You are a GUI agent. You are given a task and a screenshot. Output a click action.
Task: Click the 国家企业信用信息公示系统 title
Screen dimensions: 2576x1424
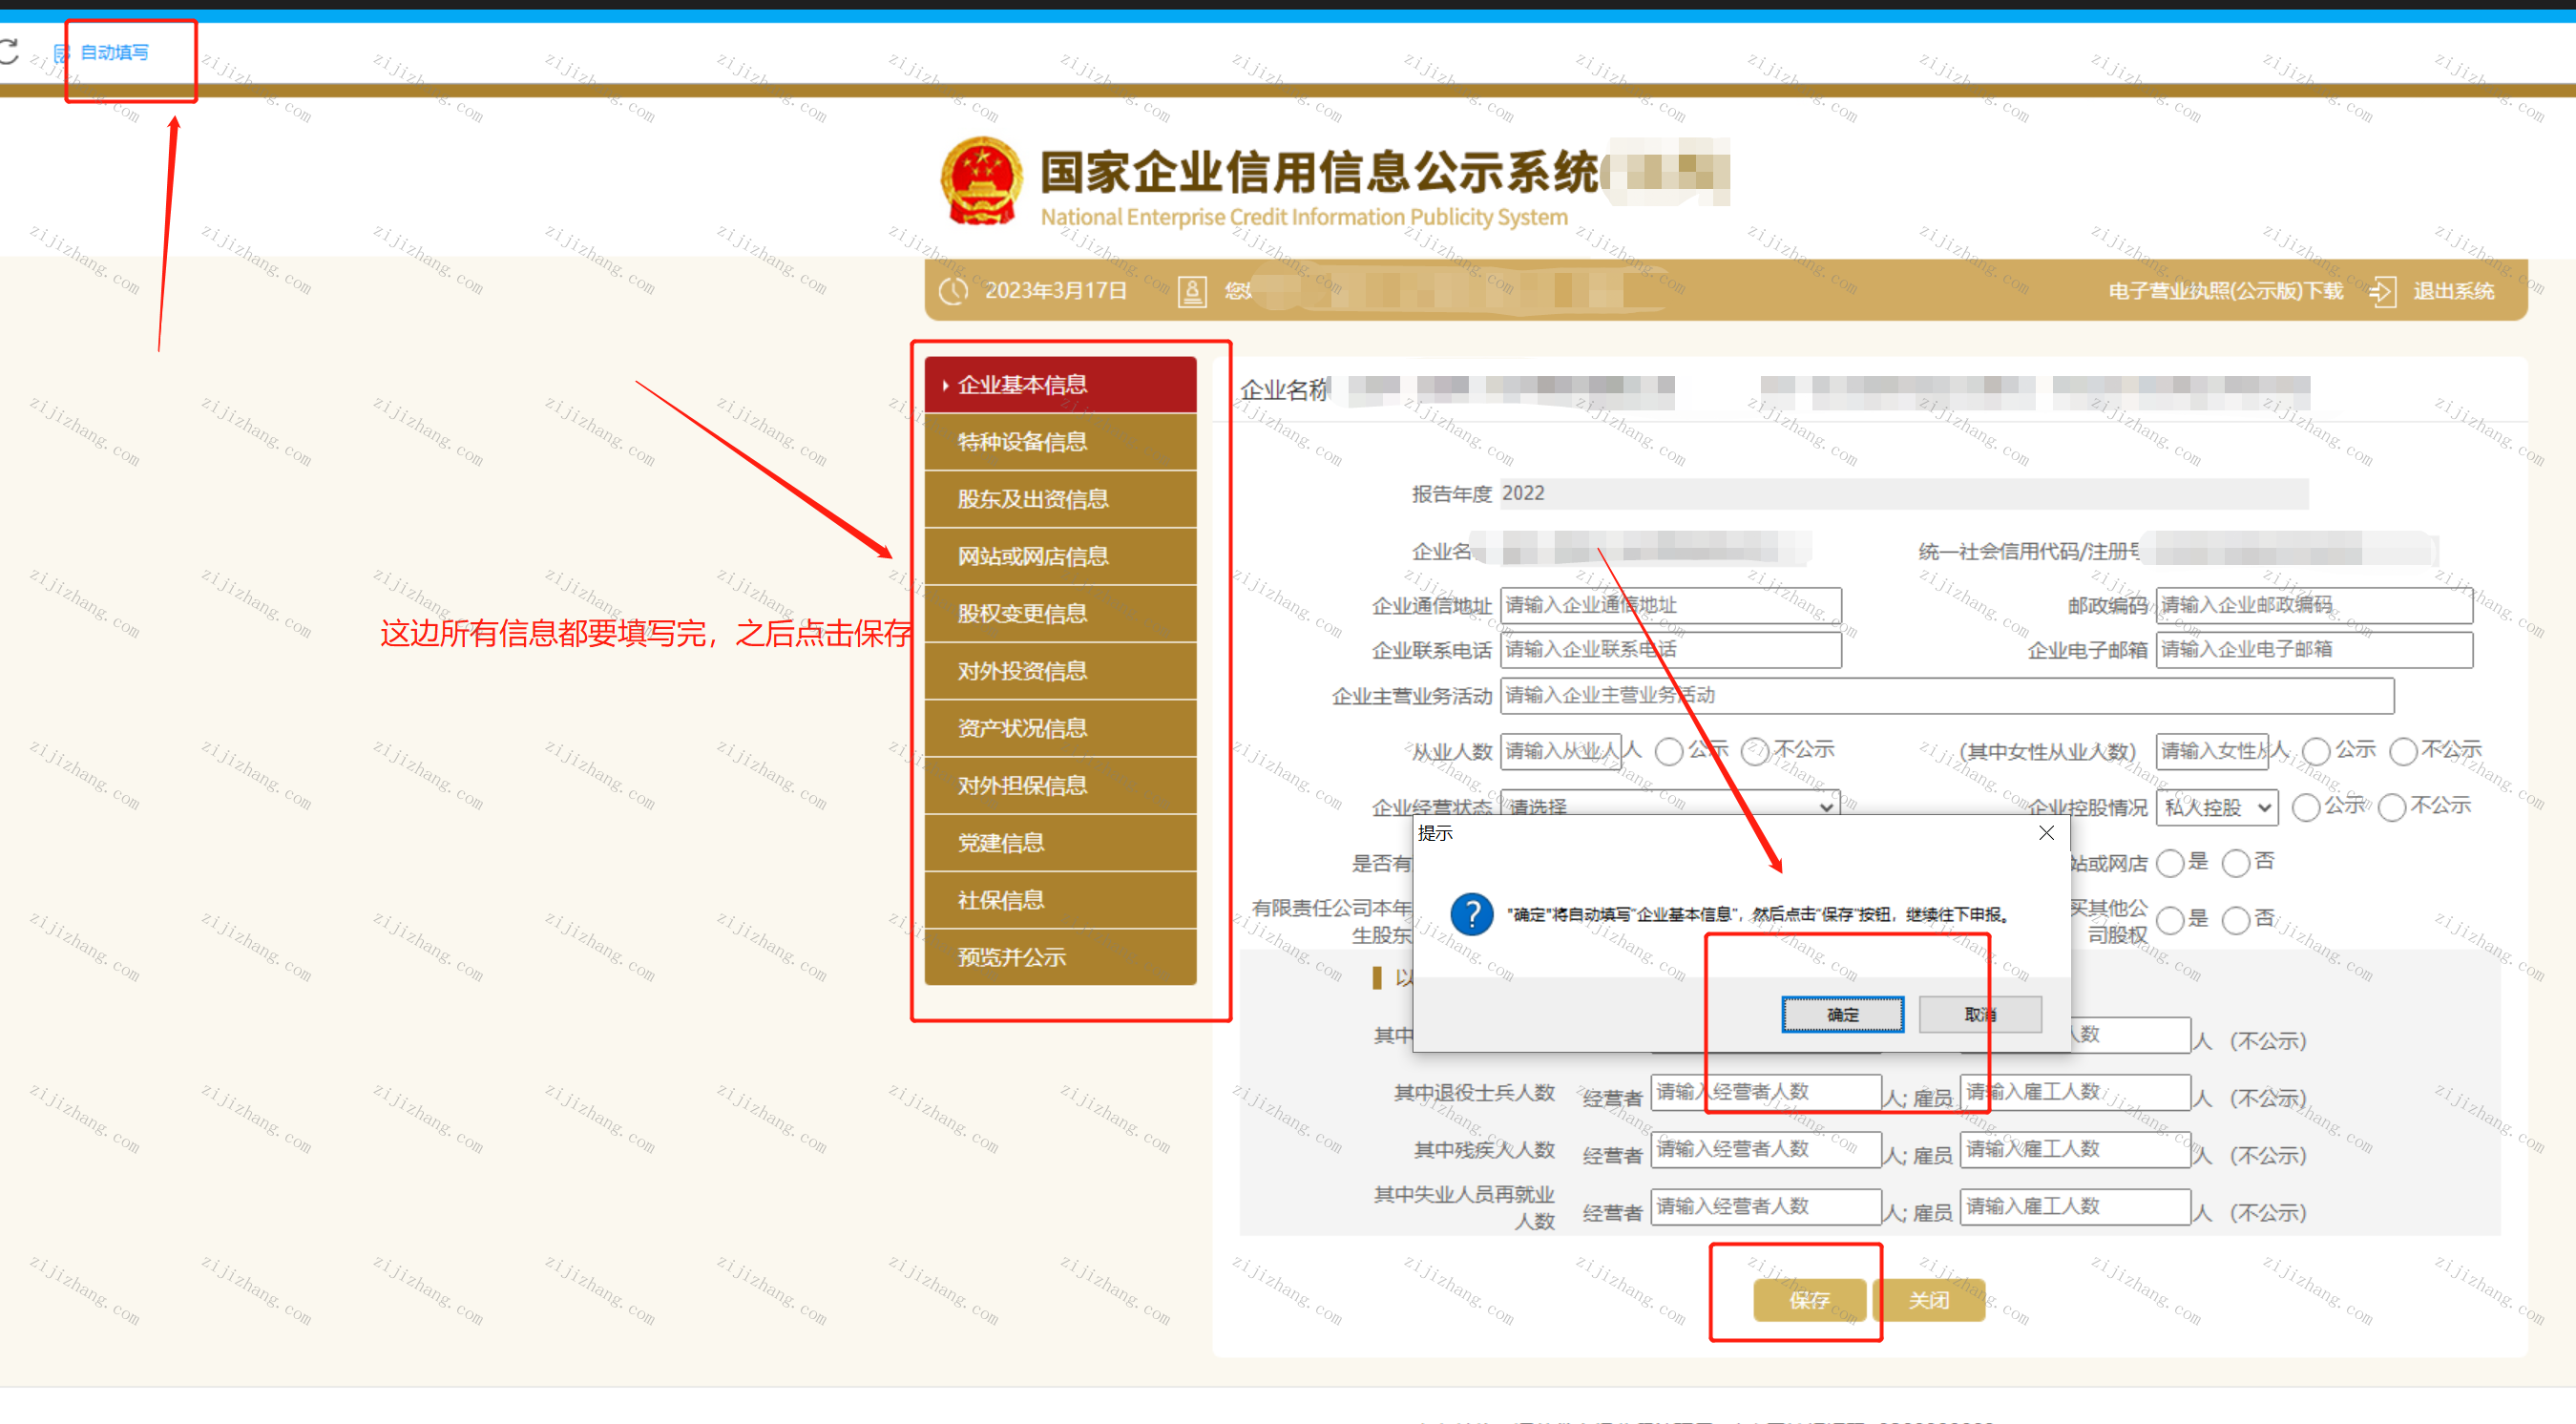tap(1319, 172)
